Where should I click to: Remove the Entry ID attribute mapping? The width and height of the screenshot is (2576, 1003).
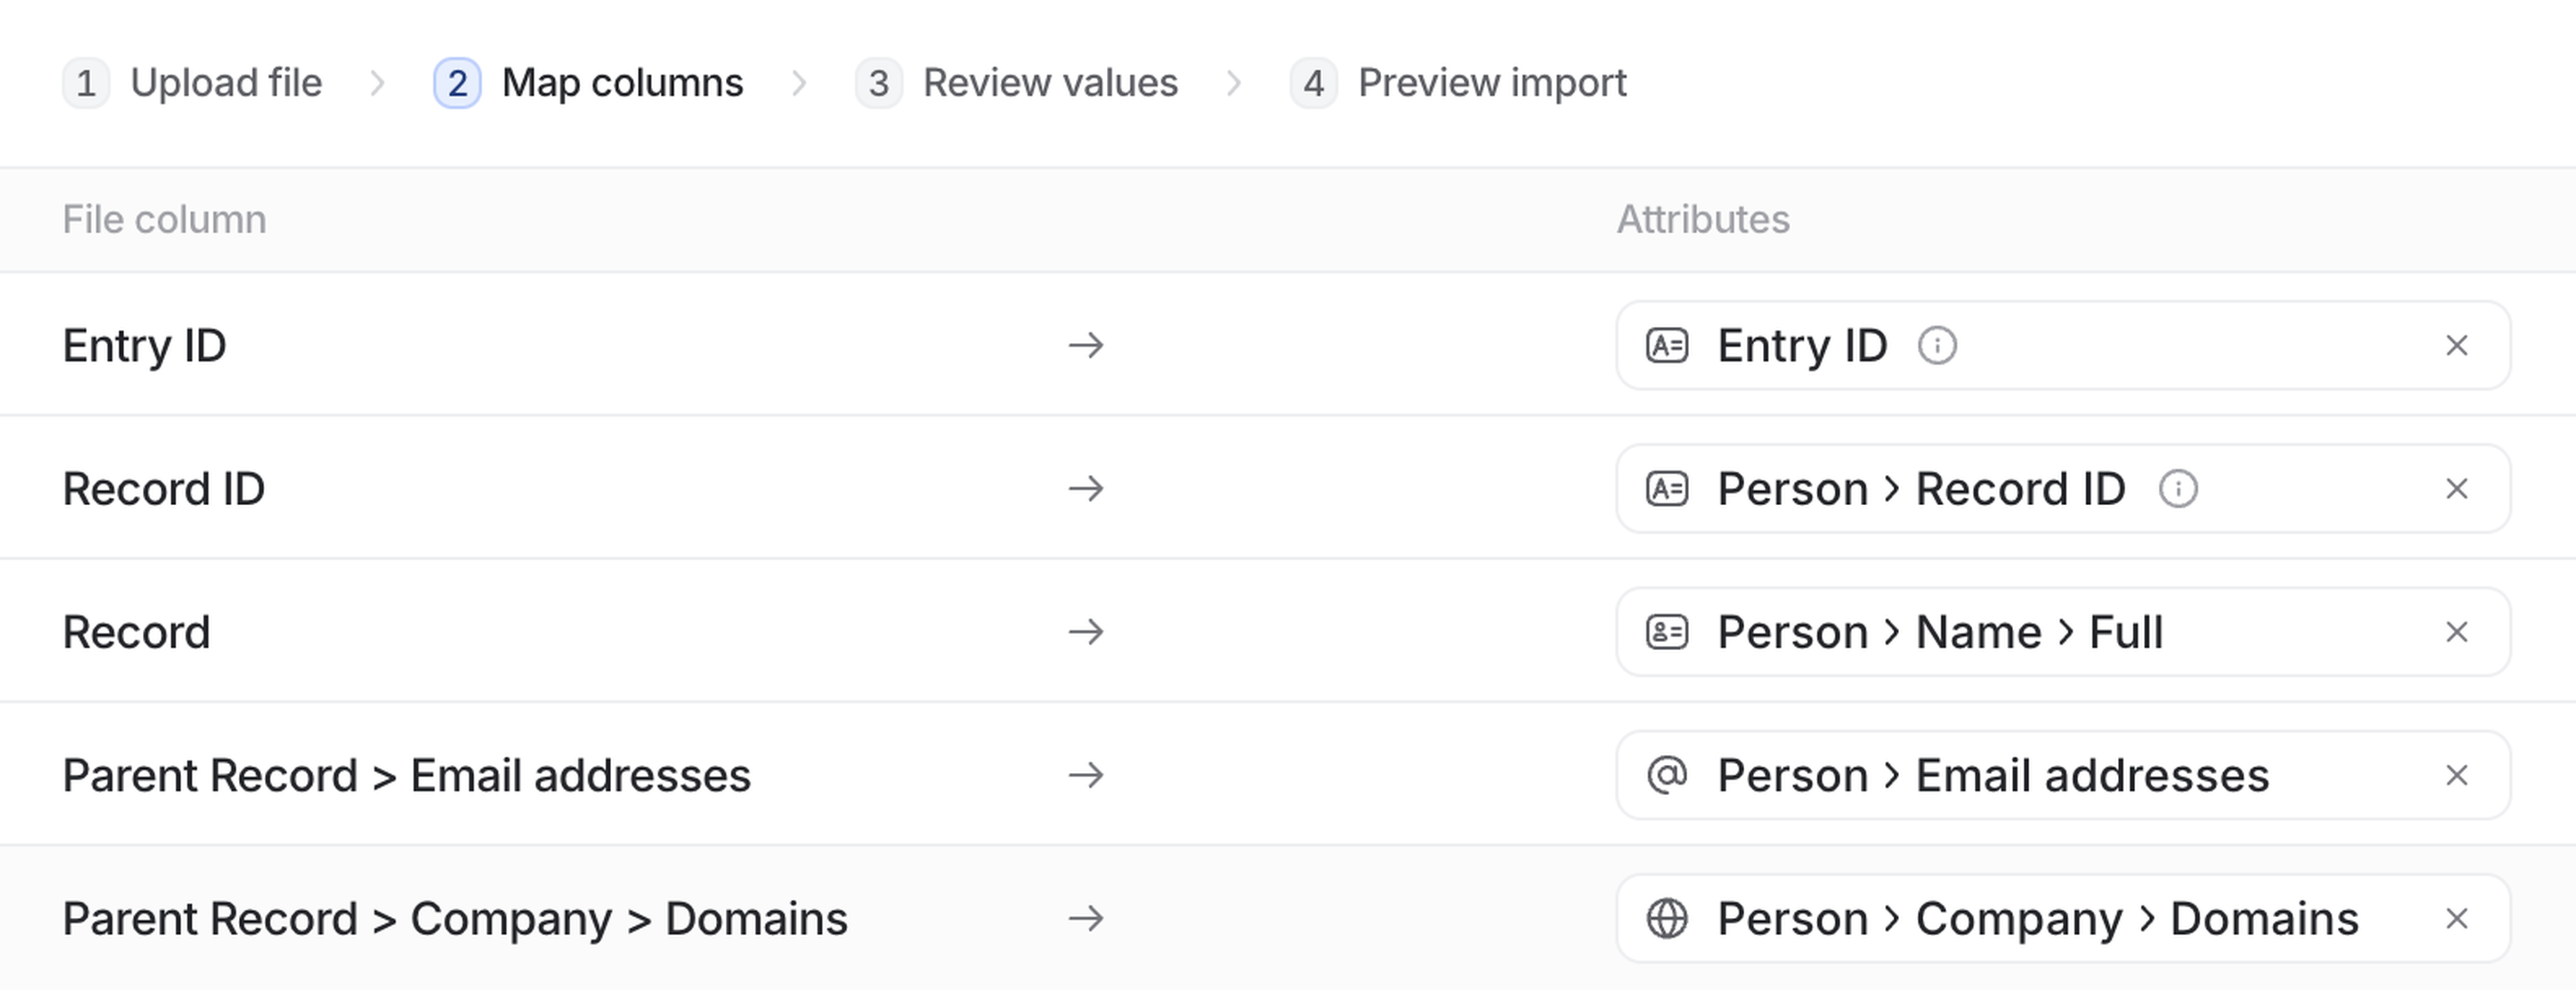point(2456,346)
